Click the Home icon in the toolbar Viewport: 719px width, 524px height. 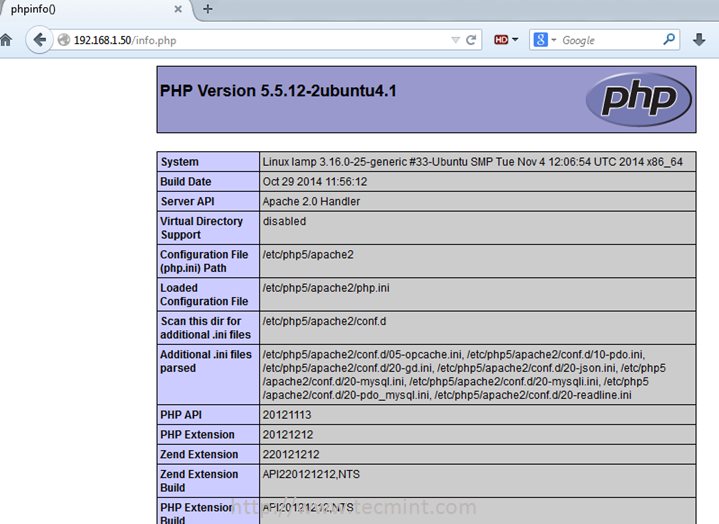pyautogui.click(x=6, y=40)
